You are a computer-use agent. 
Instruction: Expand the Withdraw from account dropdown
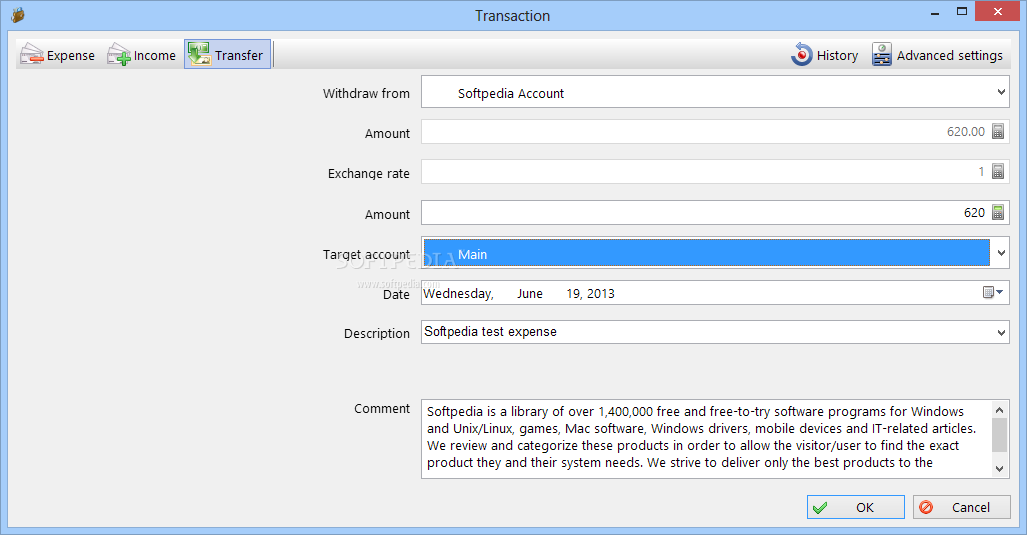click(1001, 92)
